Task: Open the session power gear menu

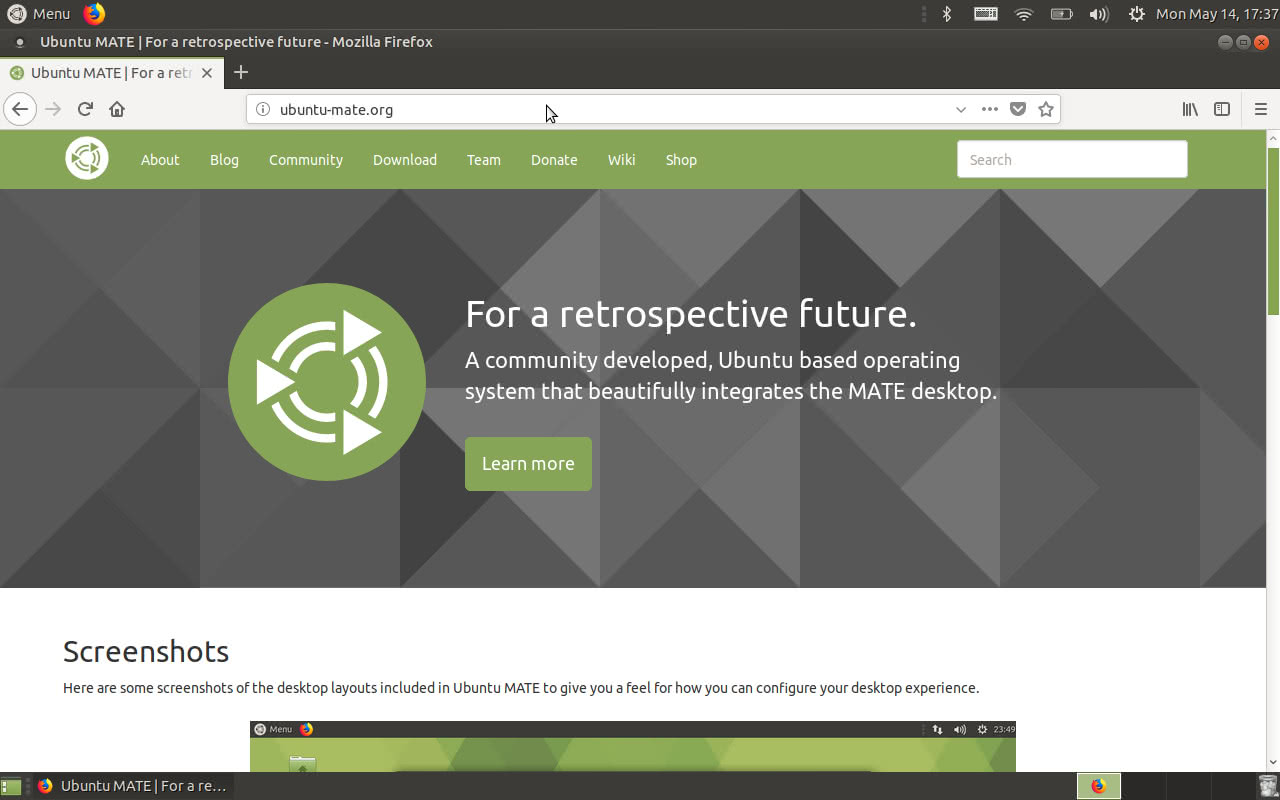Action: pos(1136,14)
